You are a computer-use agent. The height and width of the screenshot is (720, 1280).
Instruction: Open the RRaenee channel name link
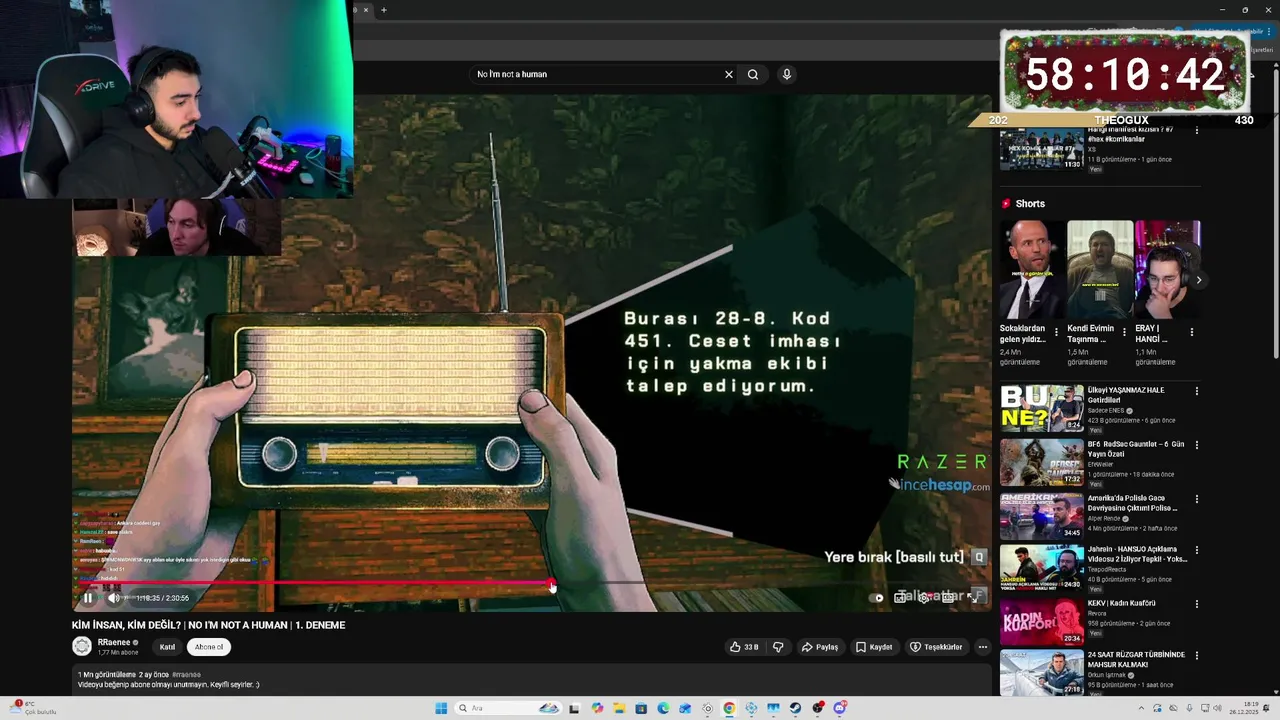[x=114, y=642]
